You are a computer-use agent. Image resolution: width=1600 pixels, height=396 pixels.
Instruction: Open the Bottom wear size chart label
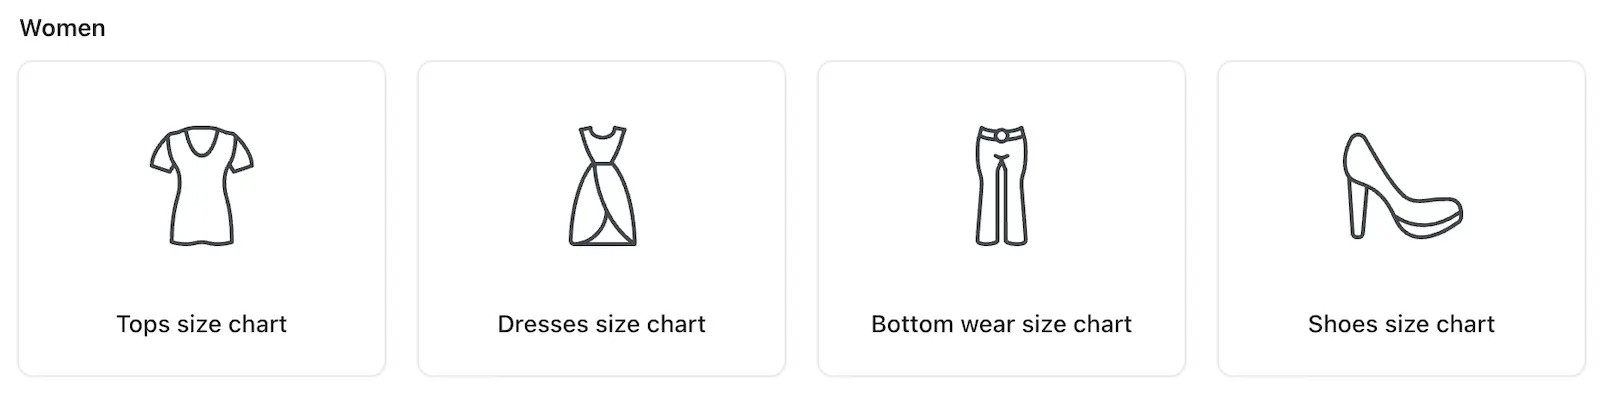tap(1001, 324)
